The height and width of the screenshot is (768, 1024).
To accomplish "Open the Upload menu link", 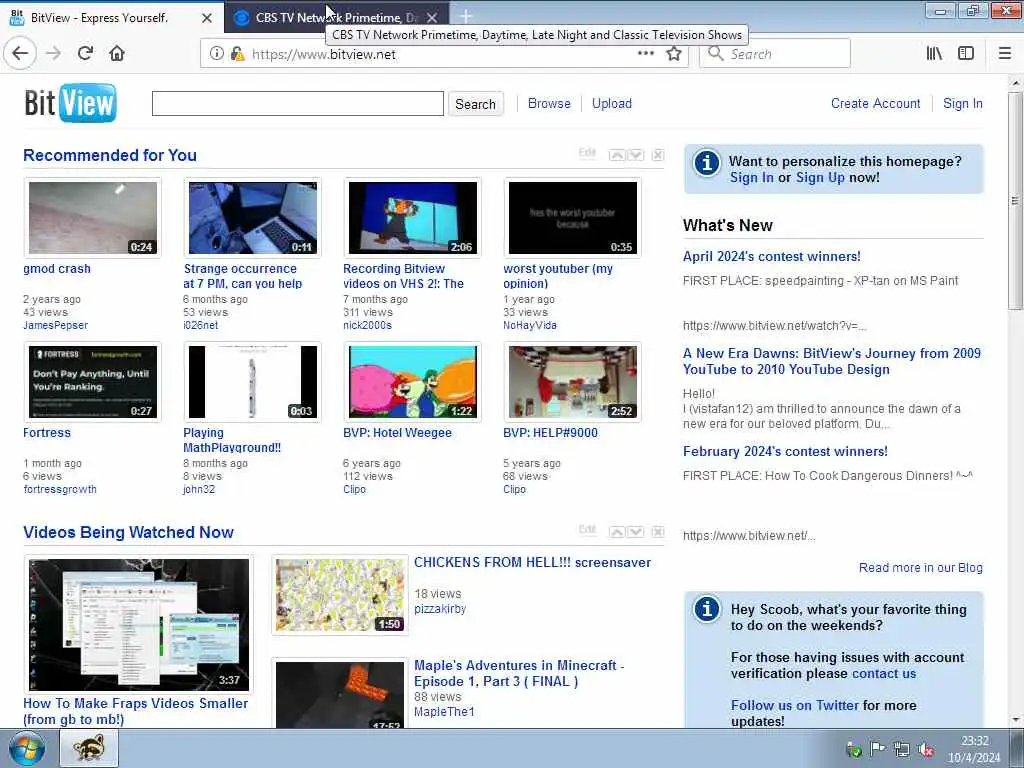I will (612, 103).
